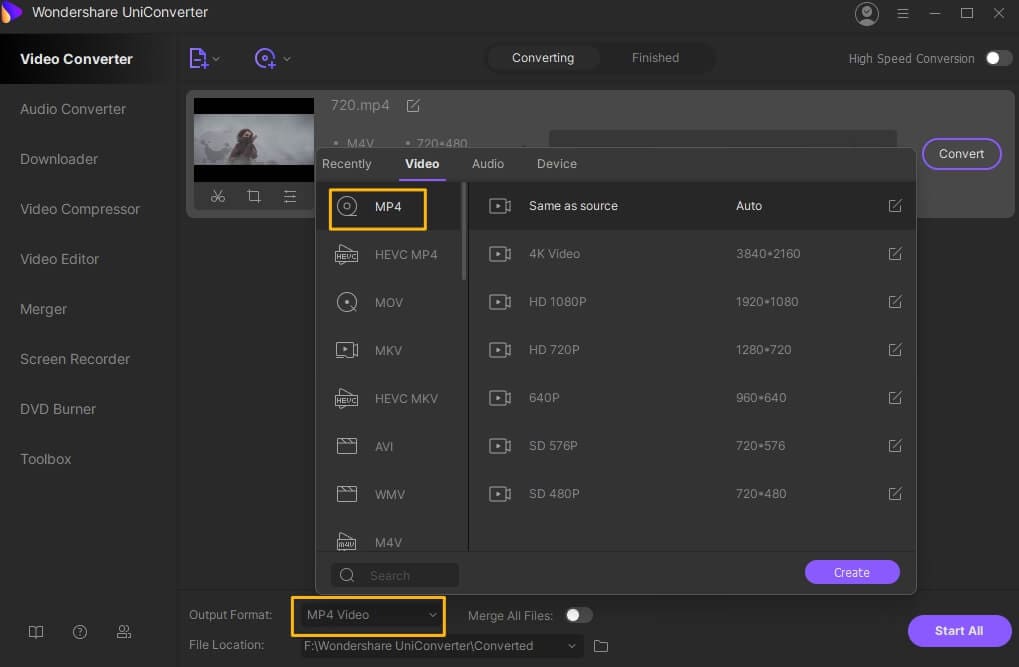
Task: Pick the HEVC MKV format
Action: point(389,399)
